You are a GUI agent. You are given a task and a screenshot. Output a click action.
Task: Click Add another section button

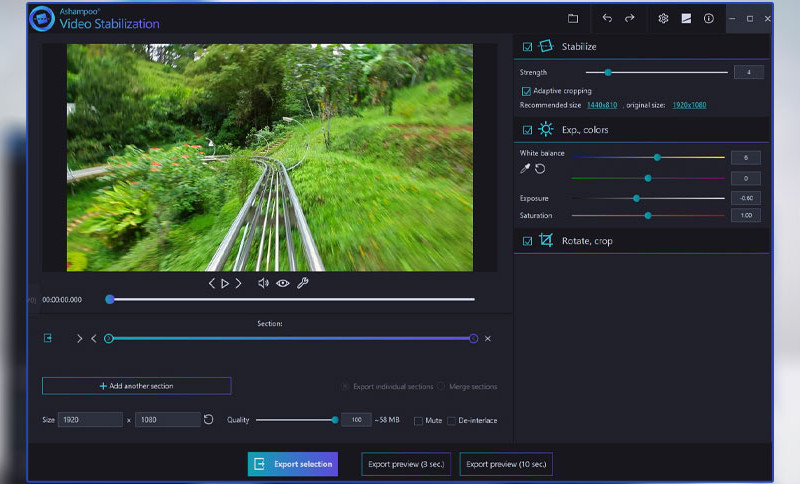(x=137, y=386)
